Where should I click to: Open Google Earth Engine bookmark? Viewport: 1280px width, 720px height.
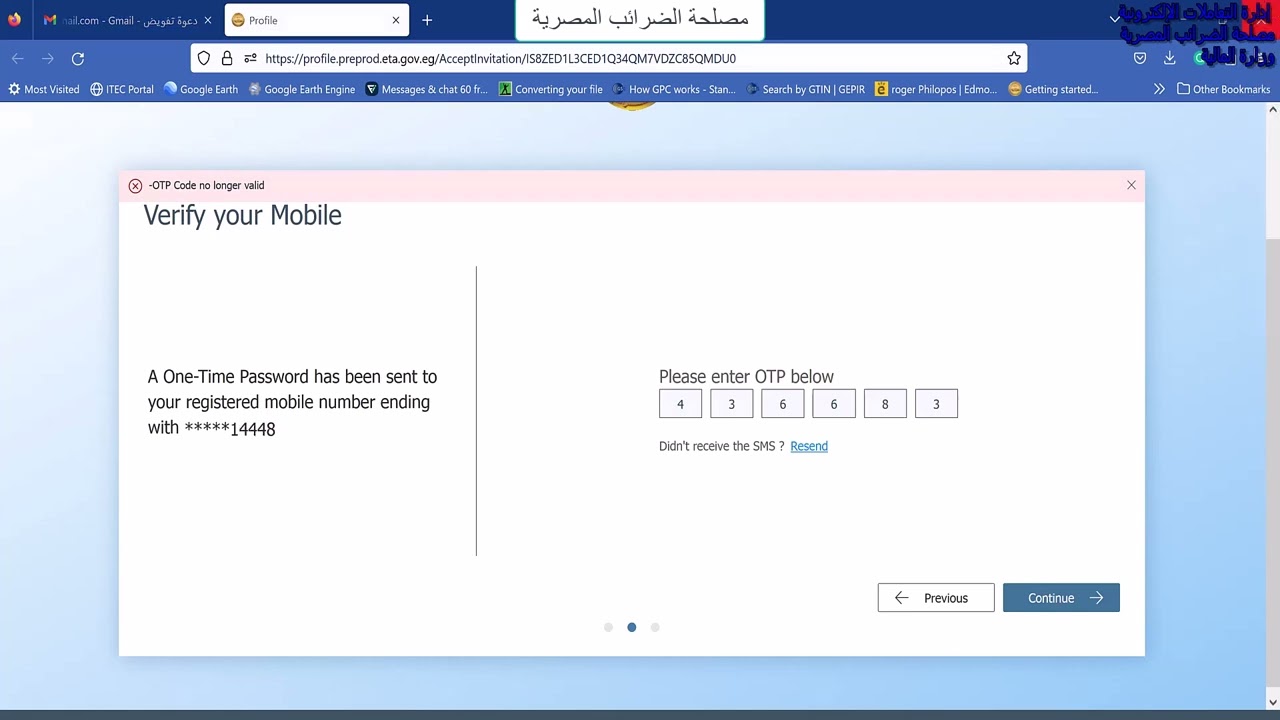tap(302, 89)
